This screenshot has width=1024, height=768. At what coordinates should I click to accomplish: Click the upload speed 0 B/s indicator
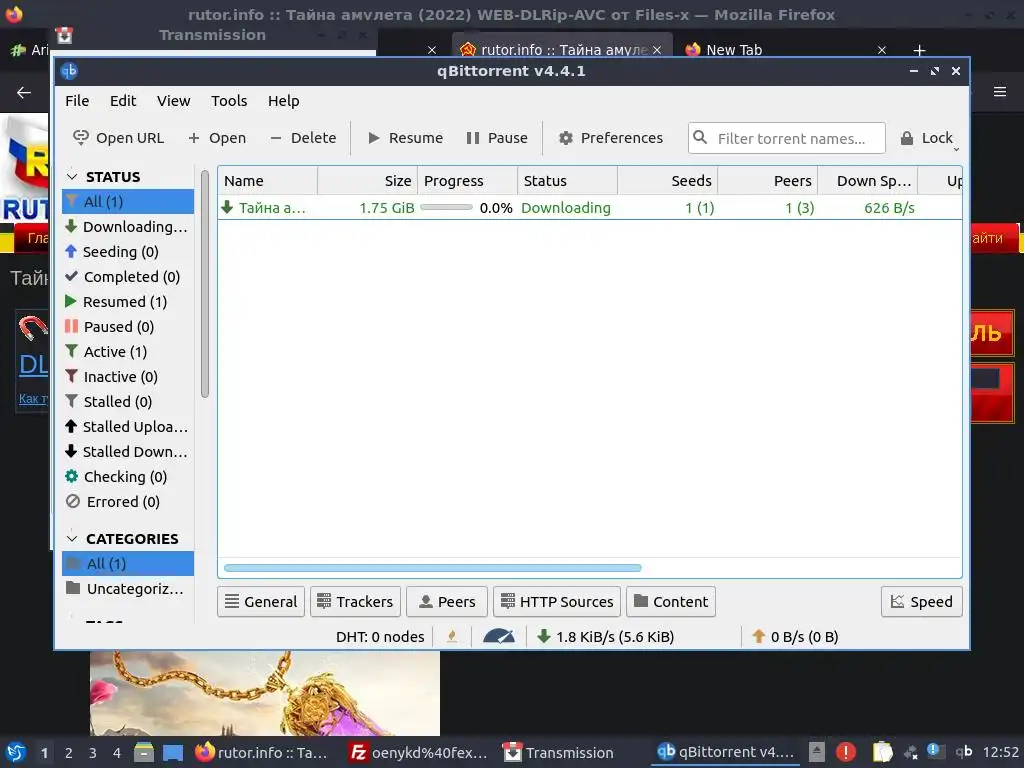click(795, 637)
